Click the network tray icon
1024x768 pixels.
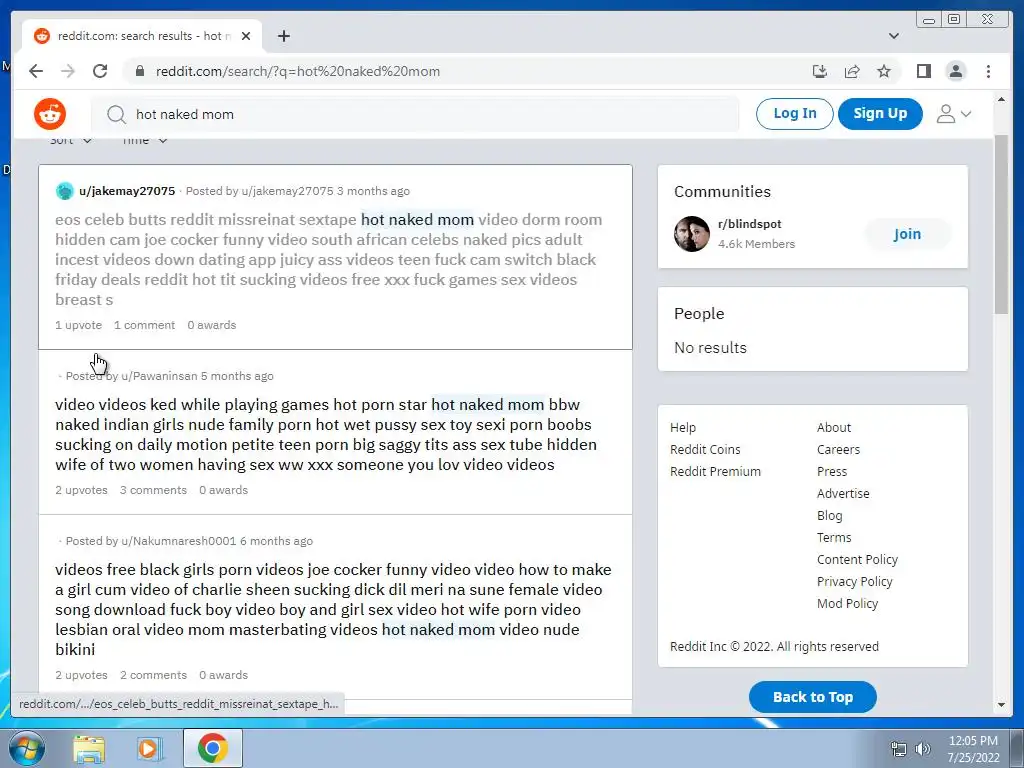tap(899, 749)
